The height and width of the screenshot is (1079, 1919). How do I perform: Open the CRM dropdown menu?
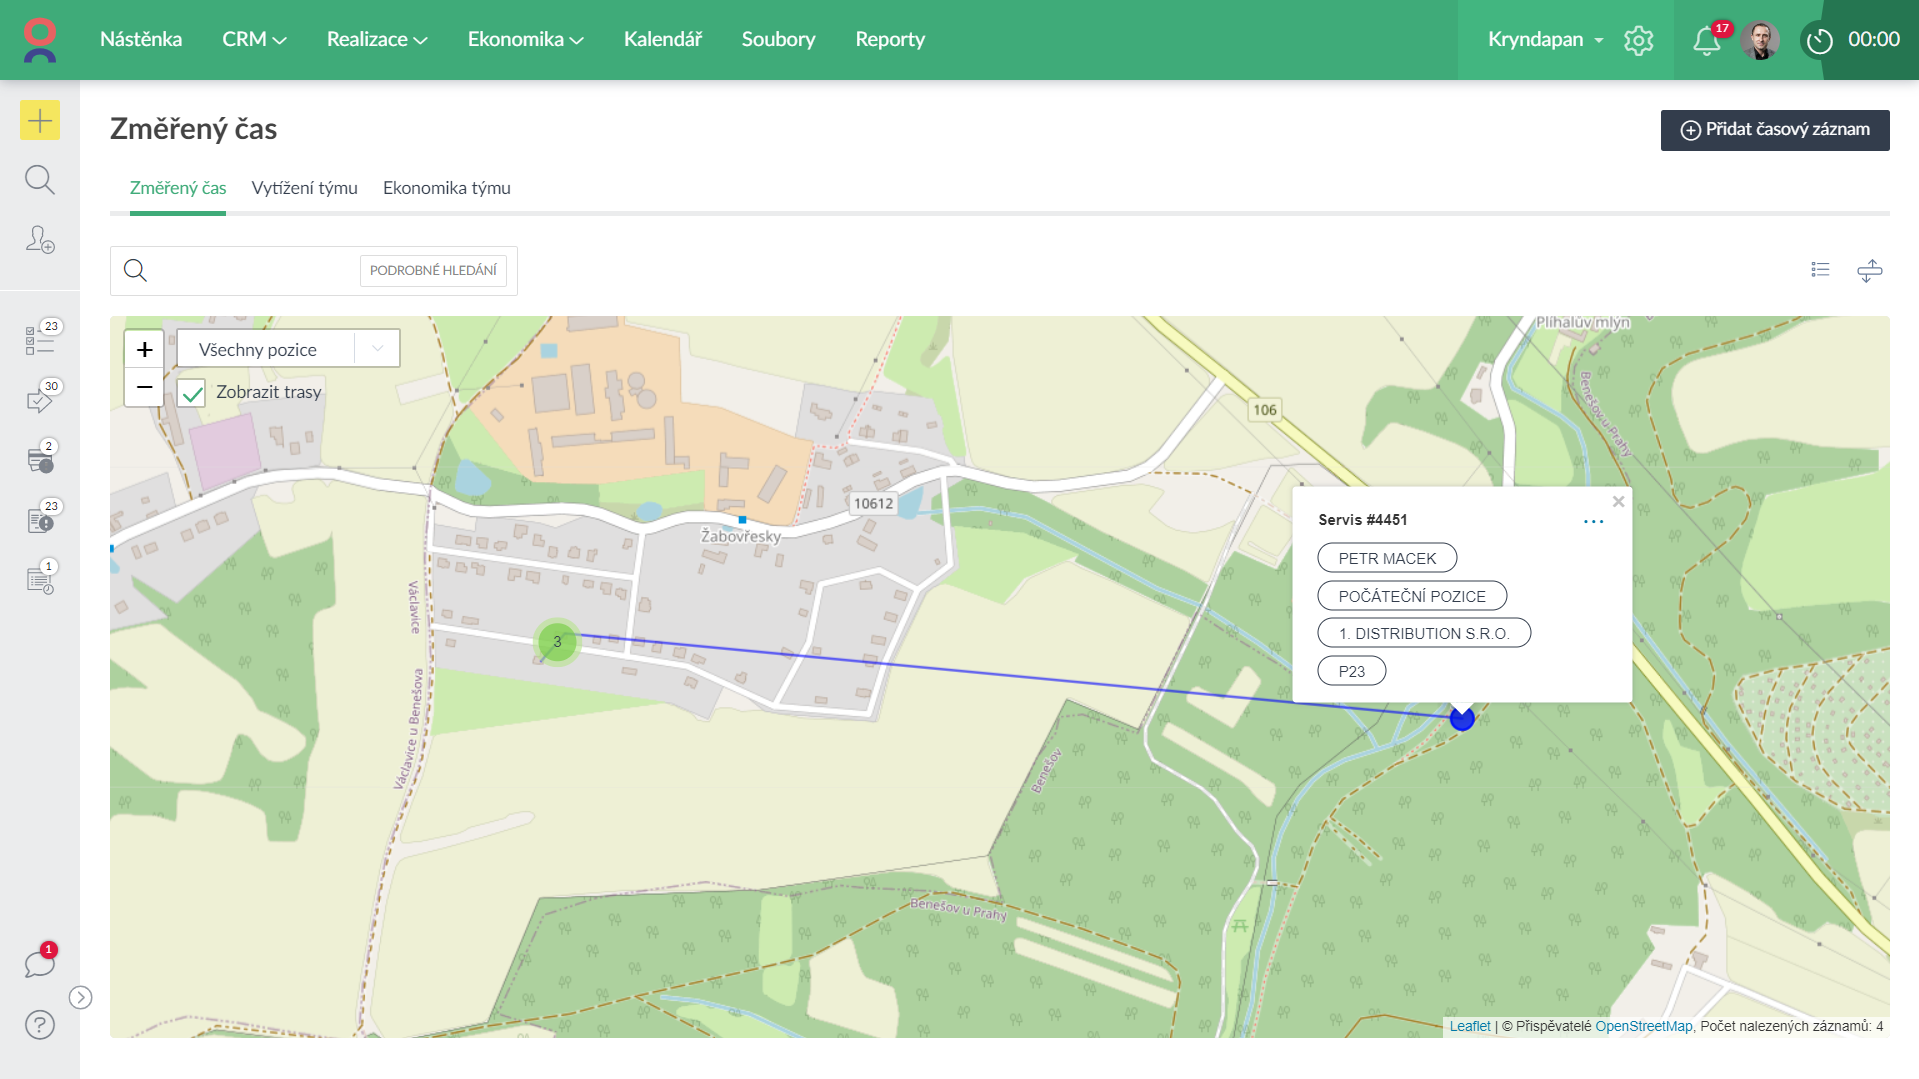coord(254,39)
